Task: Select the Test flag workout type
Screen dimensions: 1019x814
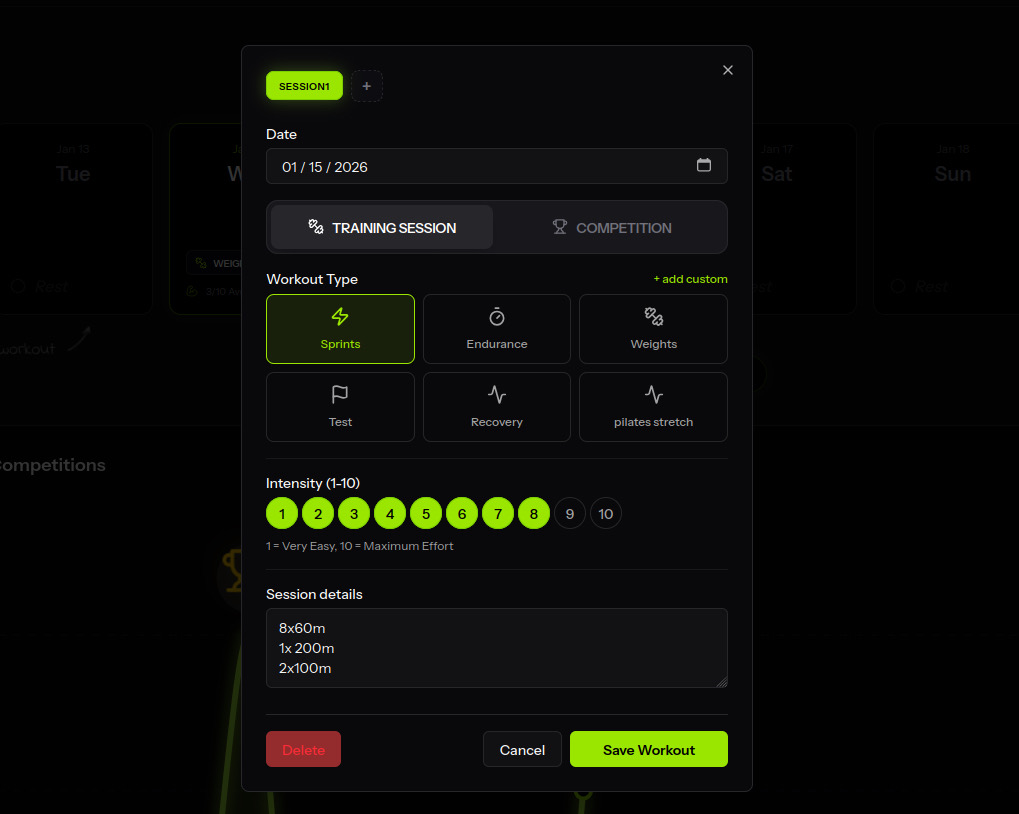Action: pos(340,407)
